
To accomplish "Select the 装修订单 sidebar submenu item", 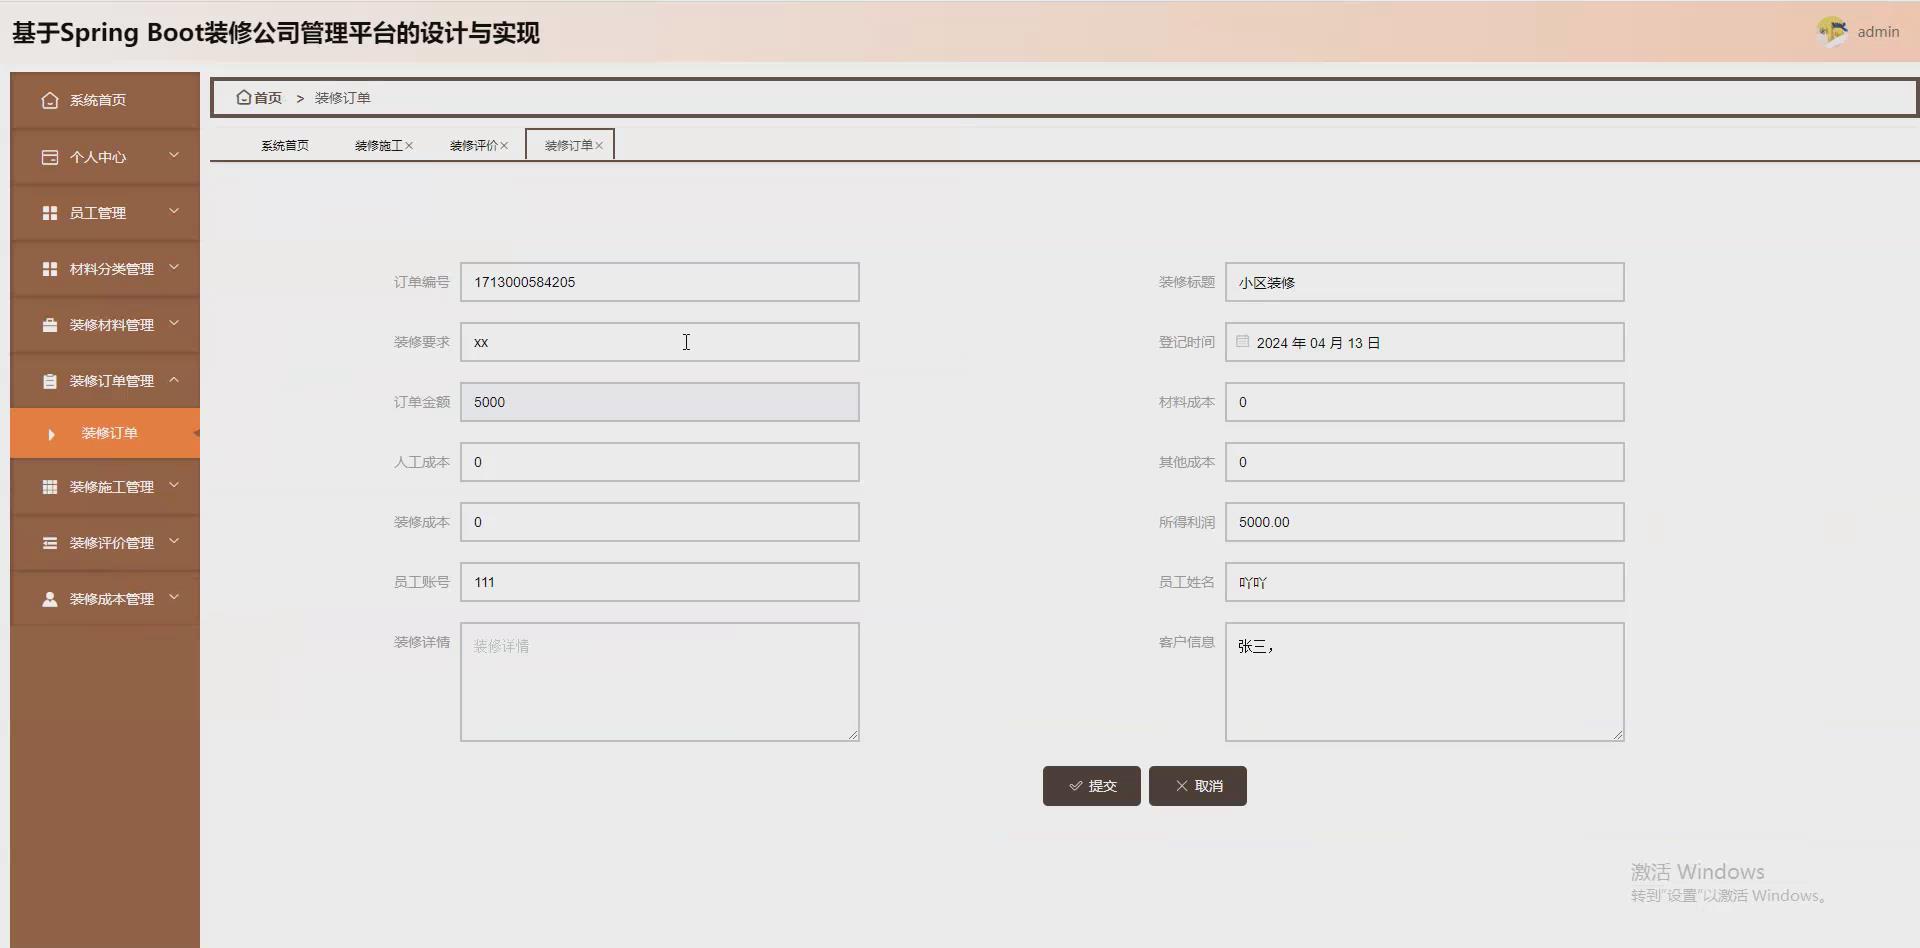I will coord(105,433).
